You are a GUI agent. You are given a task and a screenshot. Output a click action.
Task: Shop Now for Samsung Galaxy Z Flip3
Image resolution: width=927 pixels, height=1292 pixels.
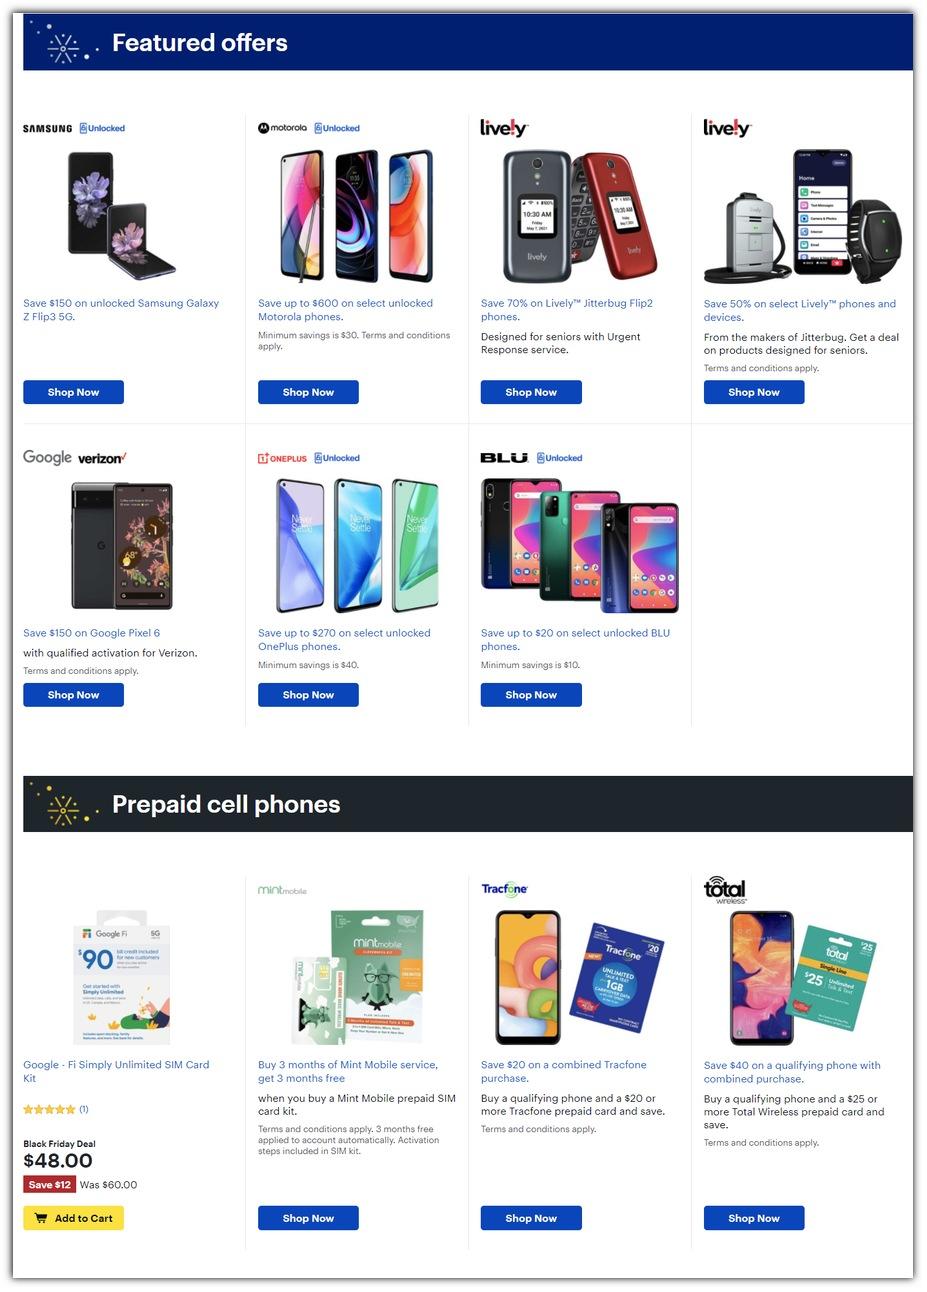tap(73, 392)
